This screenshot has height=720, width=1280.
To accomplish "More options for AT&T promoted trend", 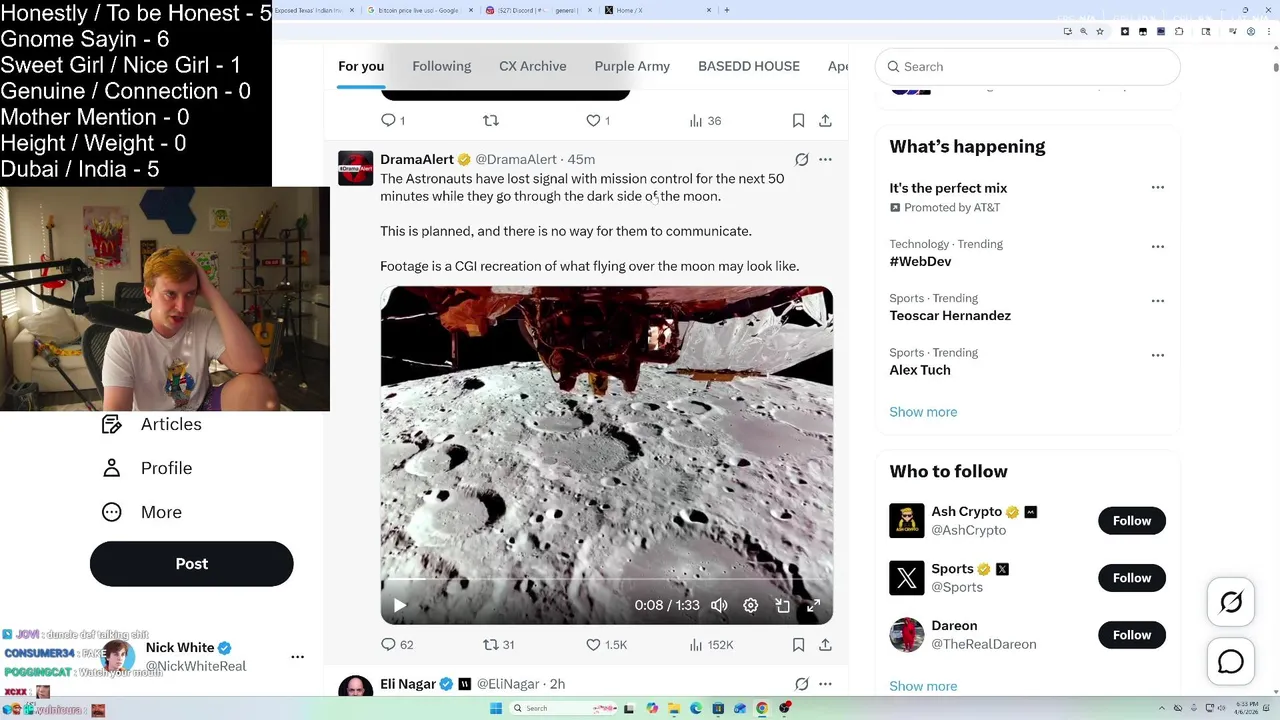I will 1157,187.
